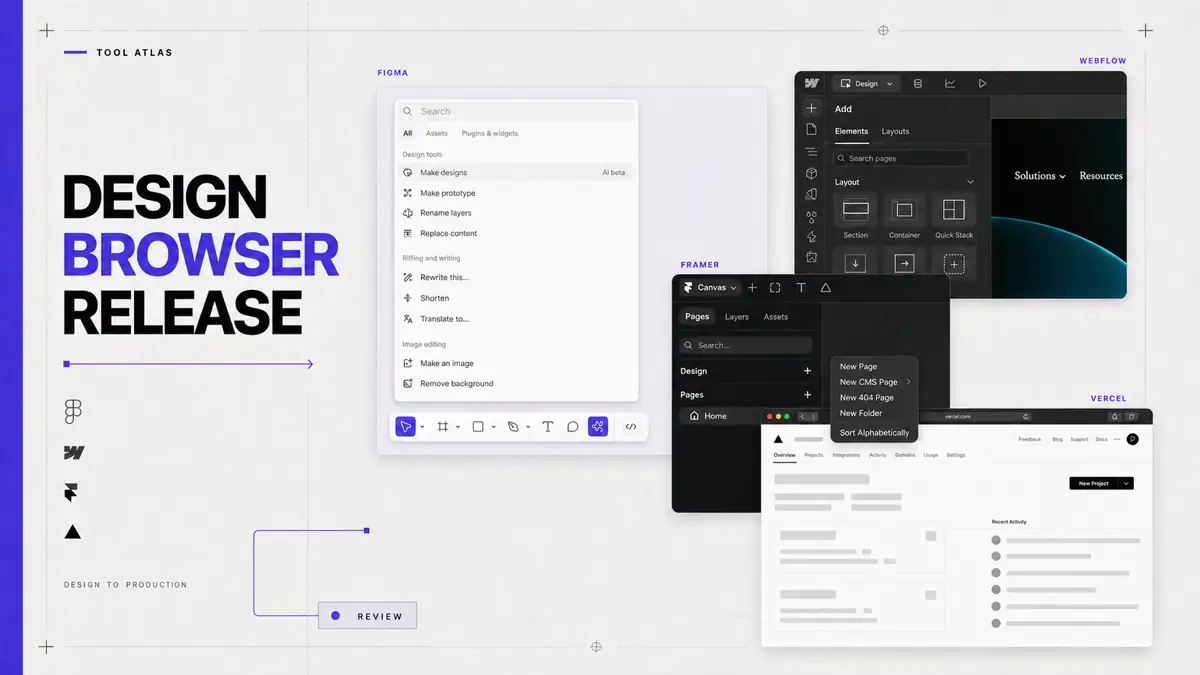The image size is (1200, 675).
Task: Select the Frame layout tool in Framer
Action: tap(775, 288)
